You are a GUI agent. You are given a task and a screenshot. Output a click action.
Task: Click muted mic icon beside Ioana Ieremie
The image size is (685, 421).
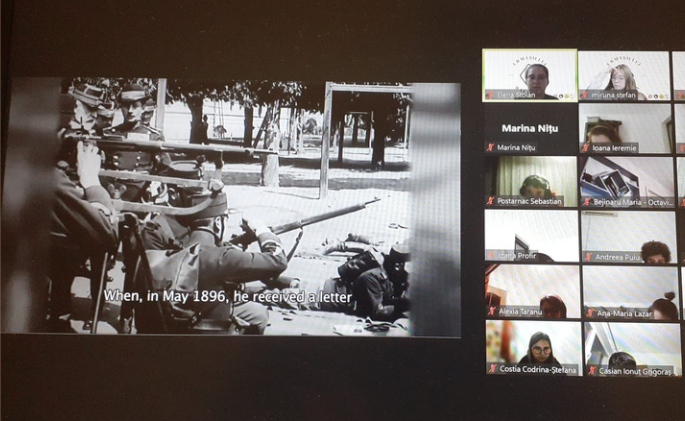click(586, 148)
